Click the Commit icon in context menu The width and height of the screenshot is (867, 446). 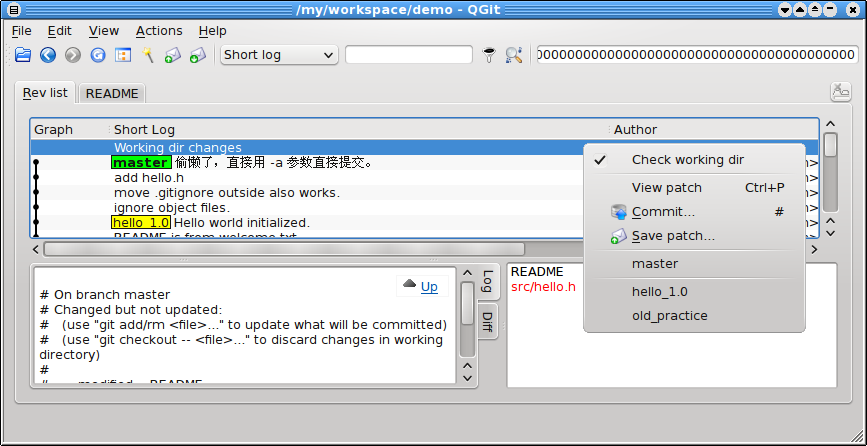[x=619, y=212]
